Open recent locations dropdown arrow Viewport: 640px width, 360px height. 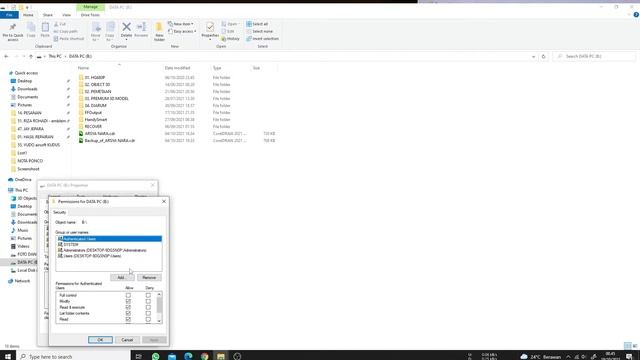point(24,56)
